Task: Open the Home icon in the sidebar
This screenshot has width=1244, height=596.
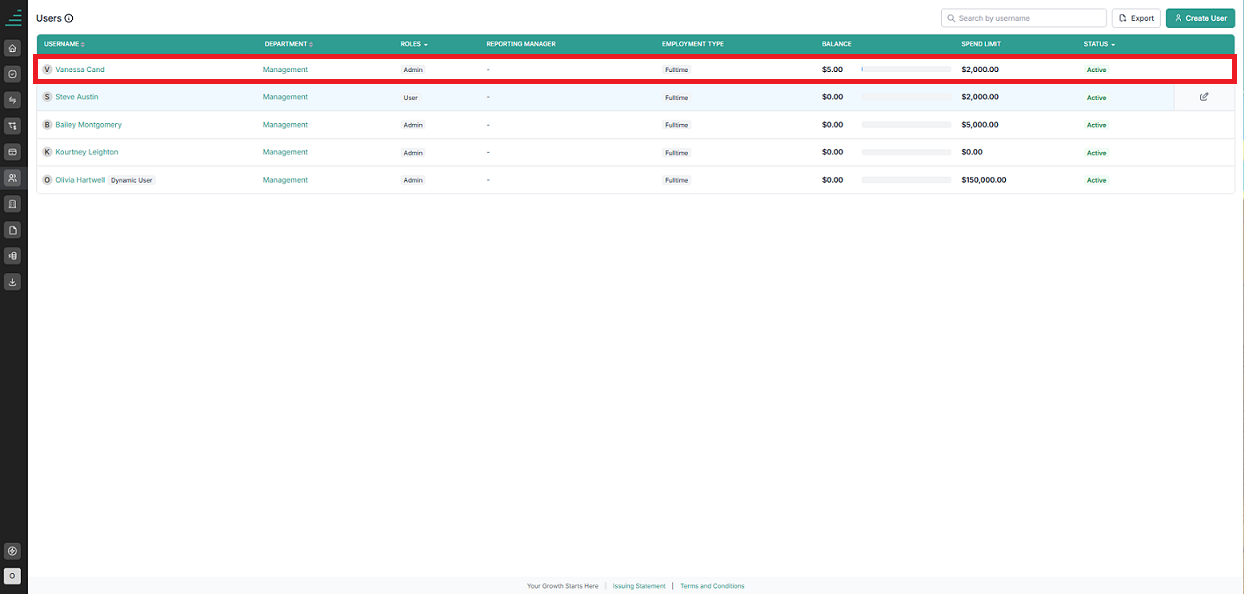Action: (x=12, y=48)
